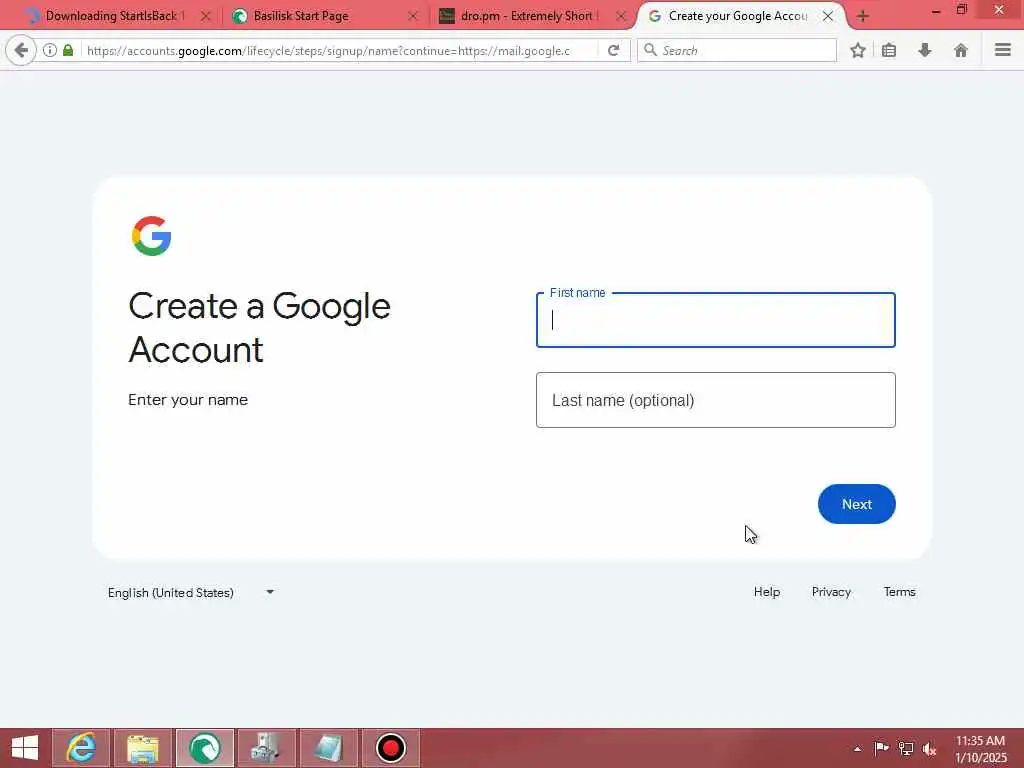1024x768 pixels.
Task: Open the Help link
Action: pyautogui.click(x=767, y=592)
